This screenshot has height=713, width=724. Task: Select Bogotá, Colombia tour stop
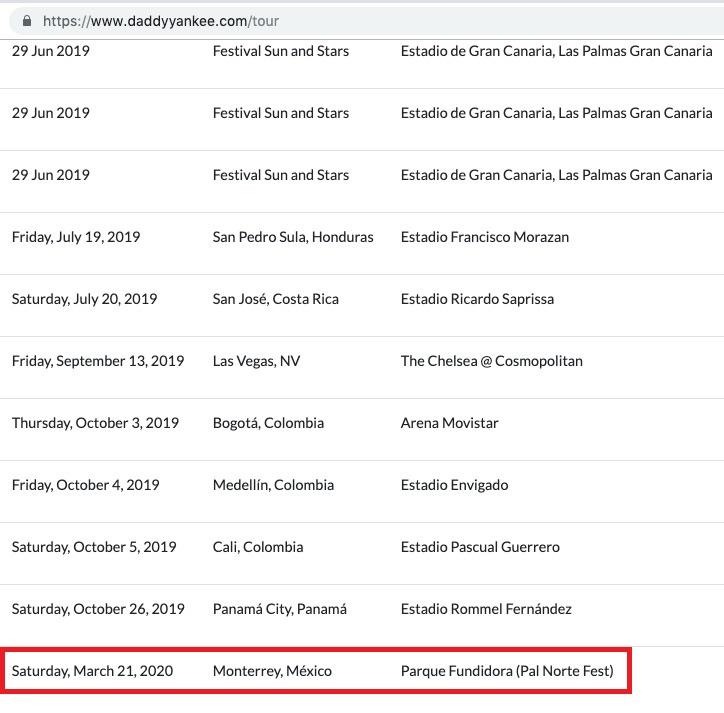click(x=268, y=423)
